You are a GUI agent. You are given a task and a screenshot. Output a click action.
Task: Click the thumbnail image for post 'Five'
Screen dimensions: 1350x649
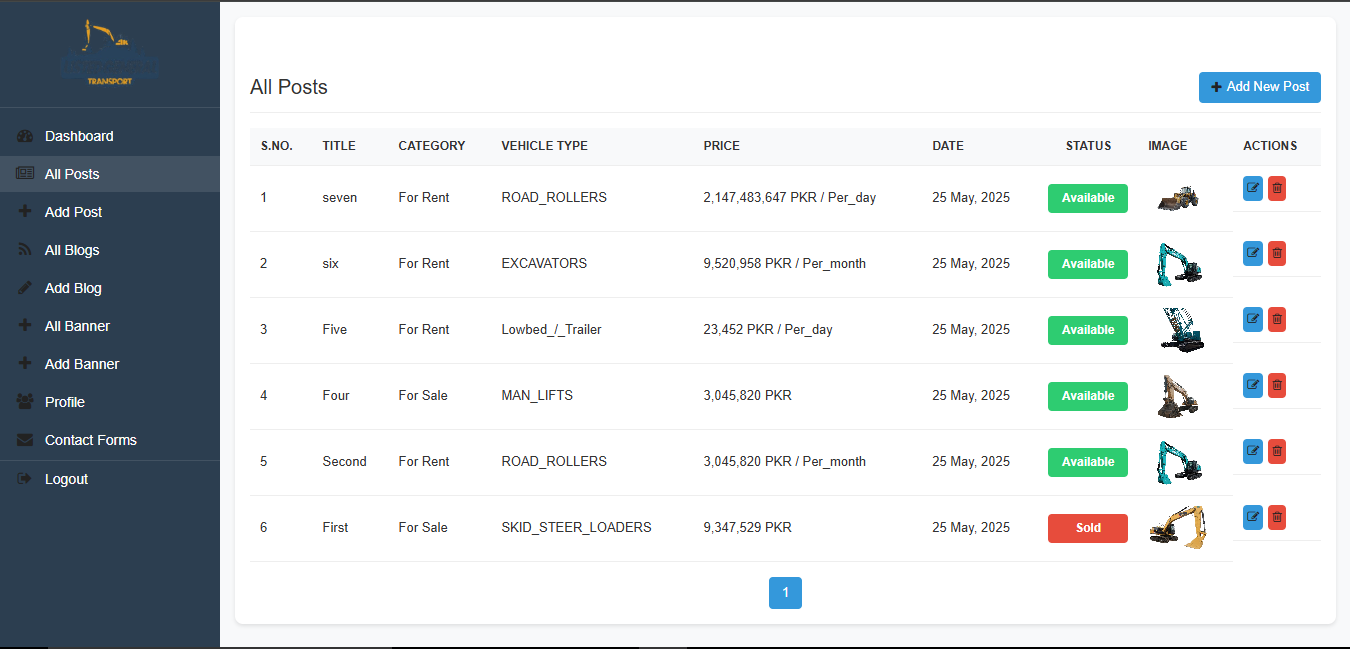click(x=1182, y=330)
